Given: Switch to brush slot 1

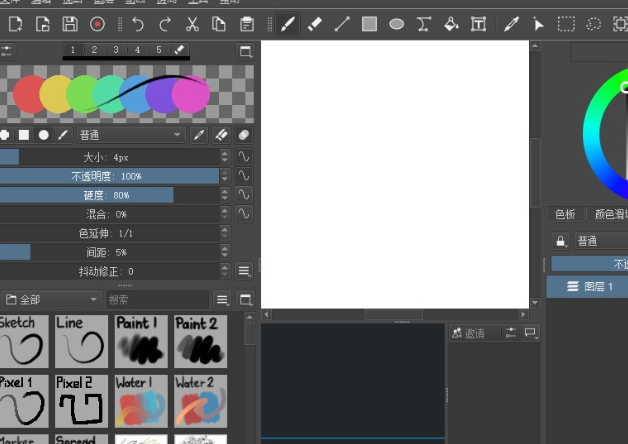Looking at the screenshot, I should coord(72,50).
